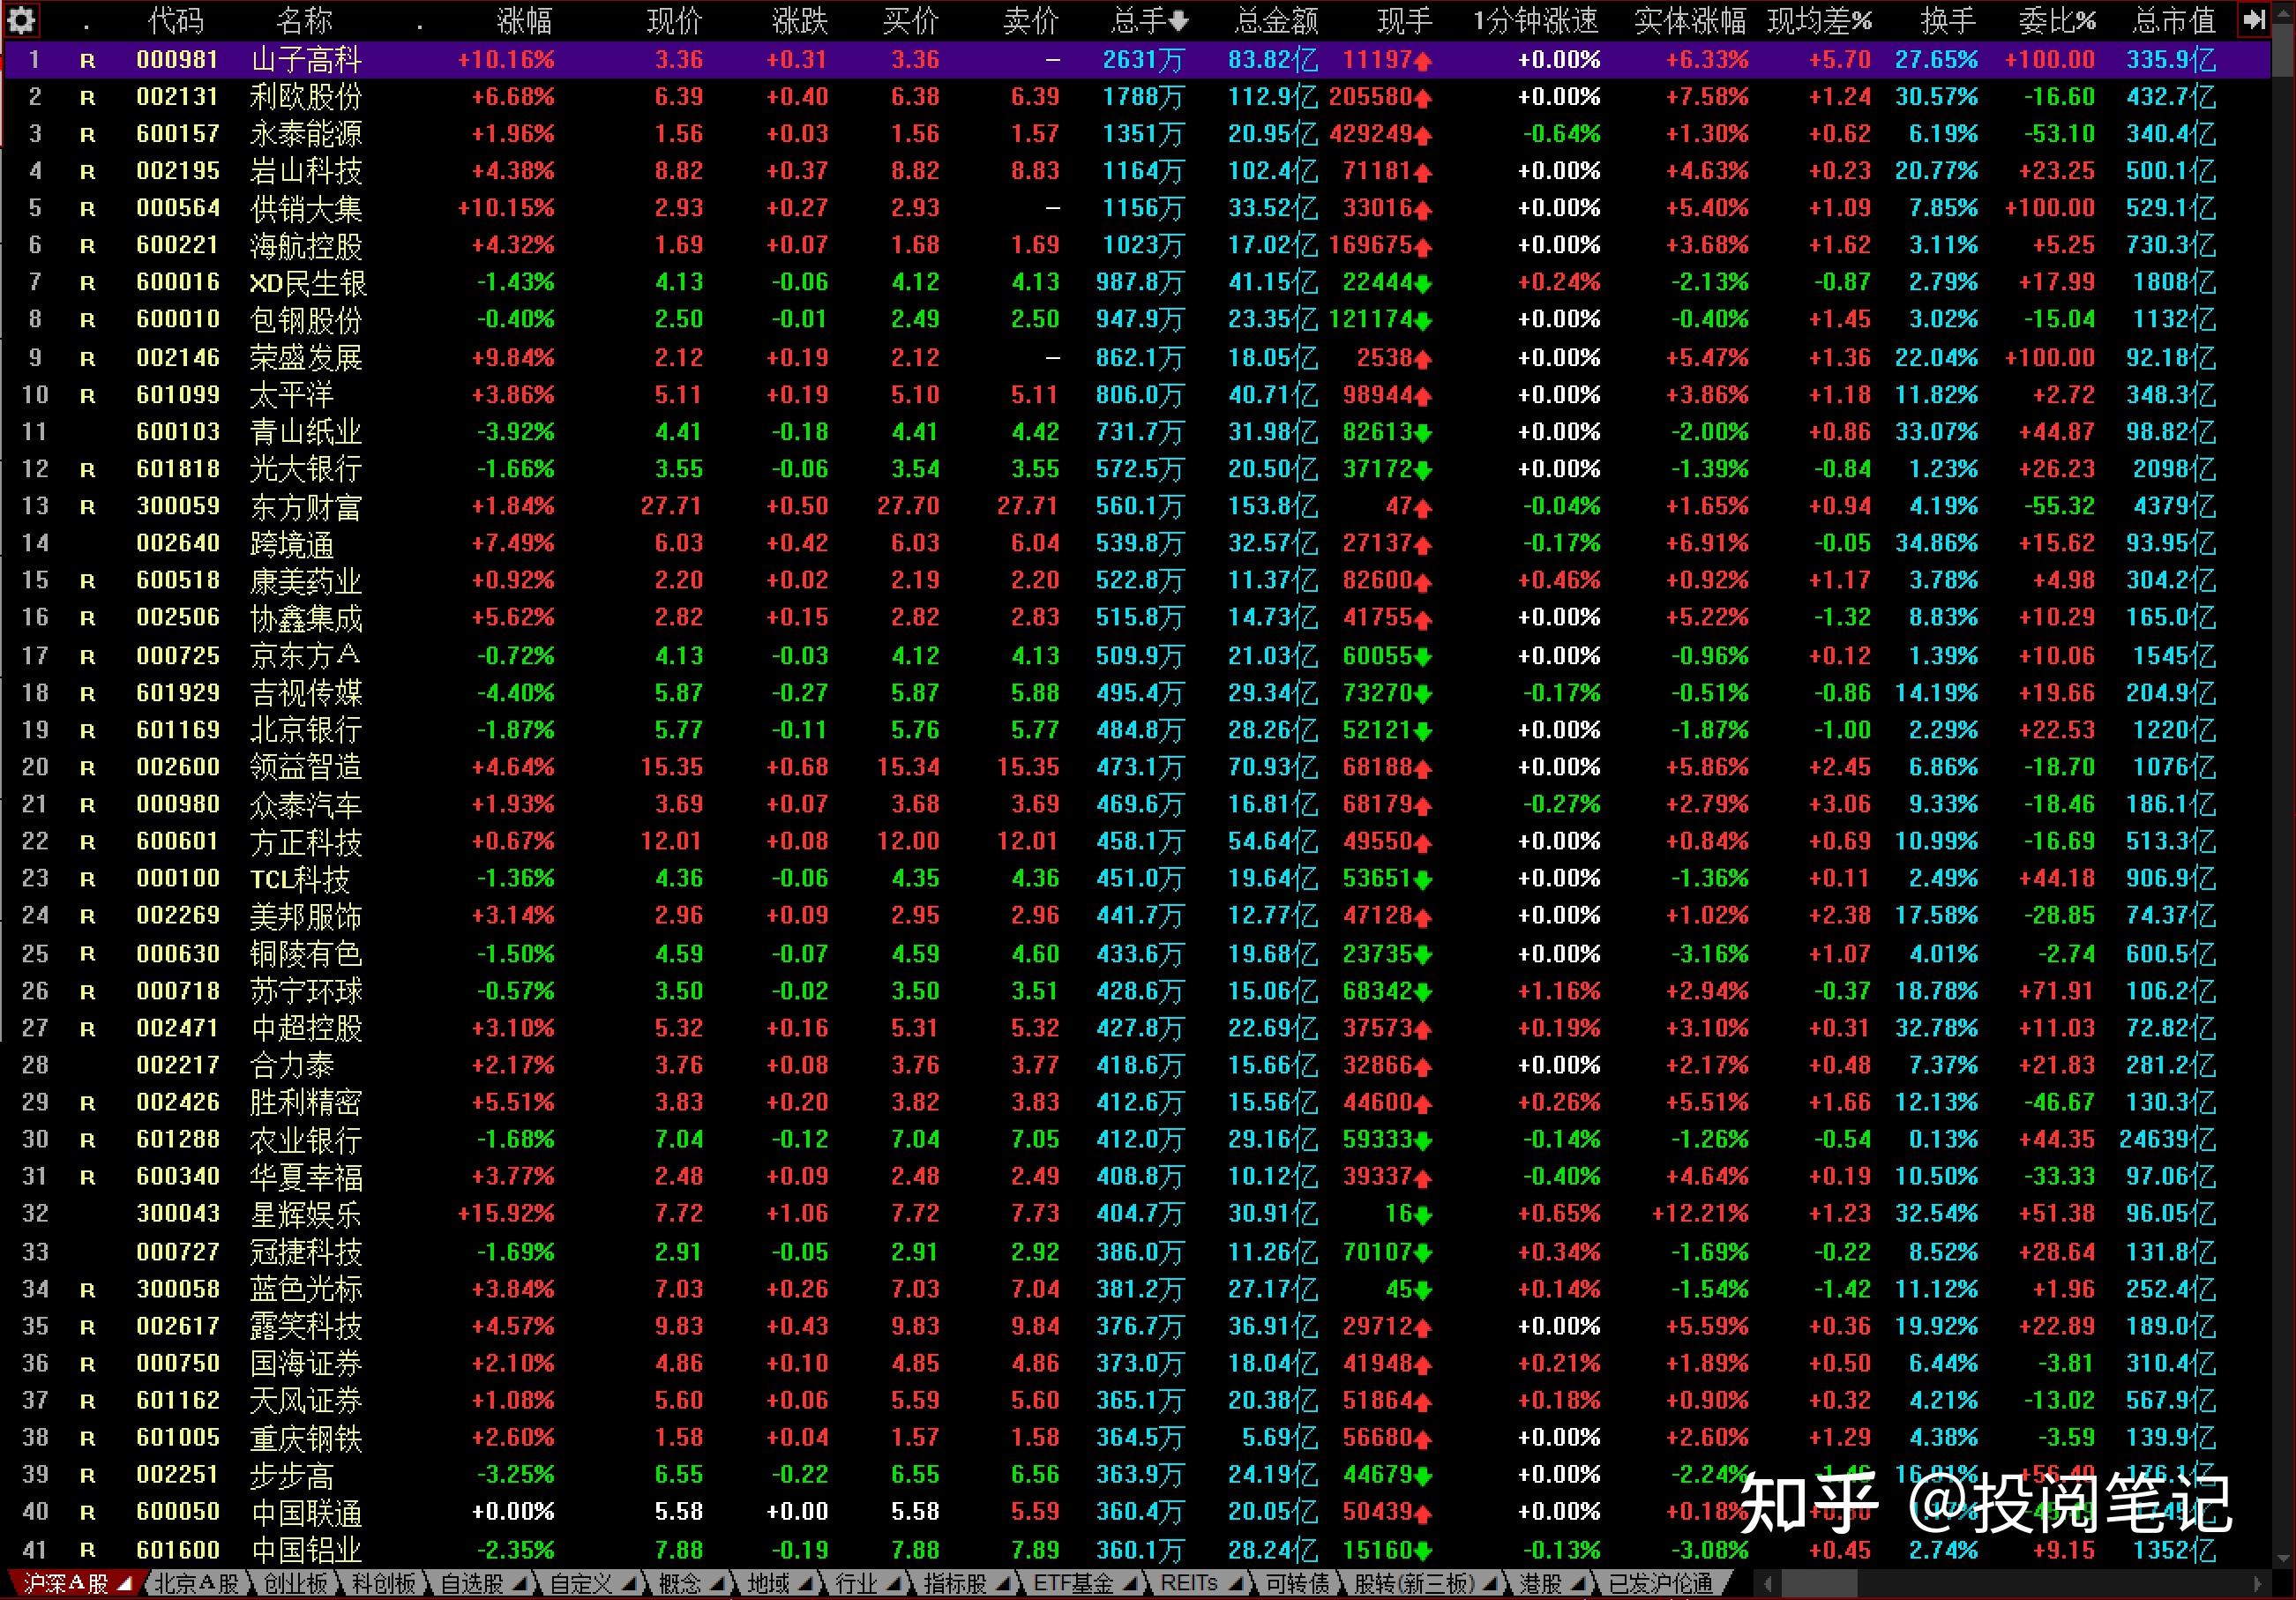This screenshot has width=2296, height=1600.
Task: Open the 自定义 tab dropdown triangle
Action: [629, 1584]
